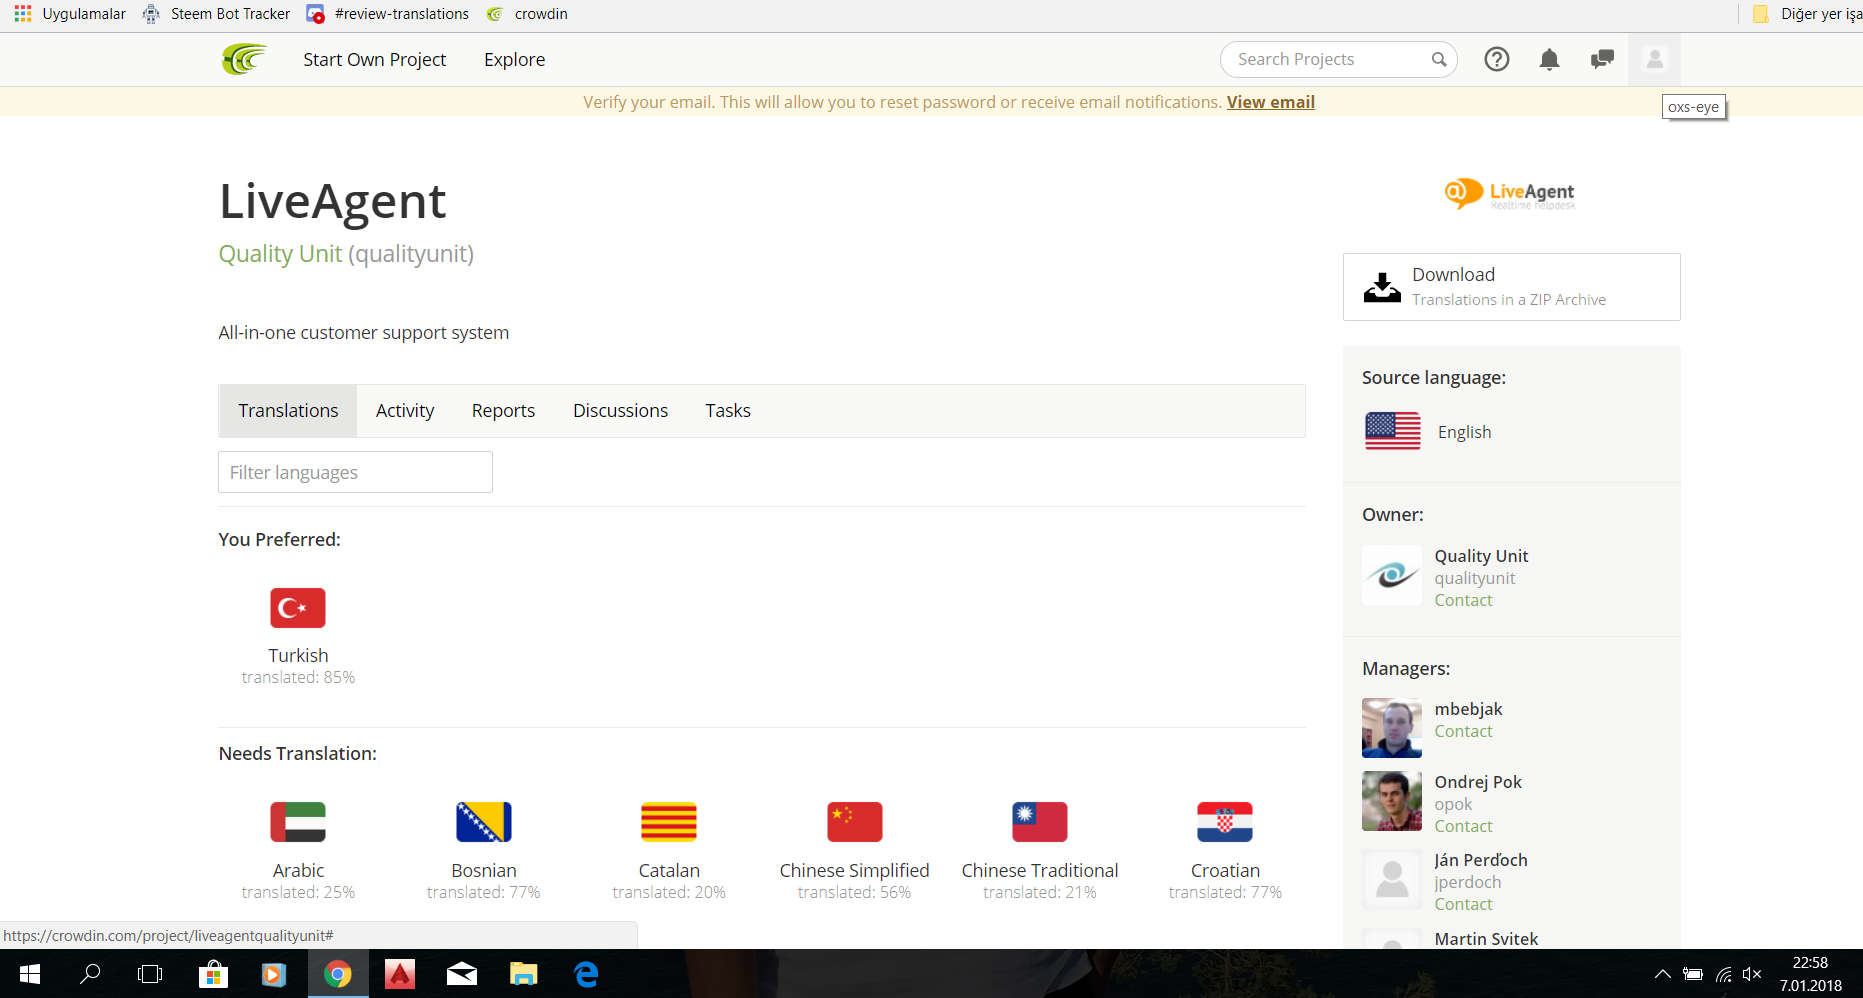Open the Wi-Fi network tray icon
This screenshot has width=1863, height=998.
tap(1723, 974)
